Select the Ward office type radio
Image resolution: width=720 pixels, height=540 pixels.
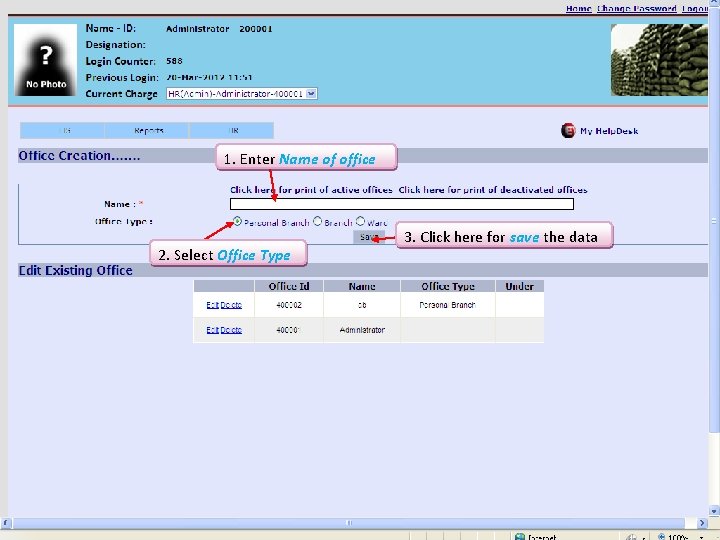point(360,221)
